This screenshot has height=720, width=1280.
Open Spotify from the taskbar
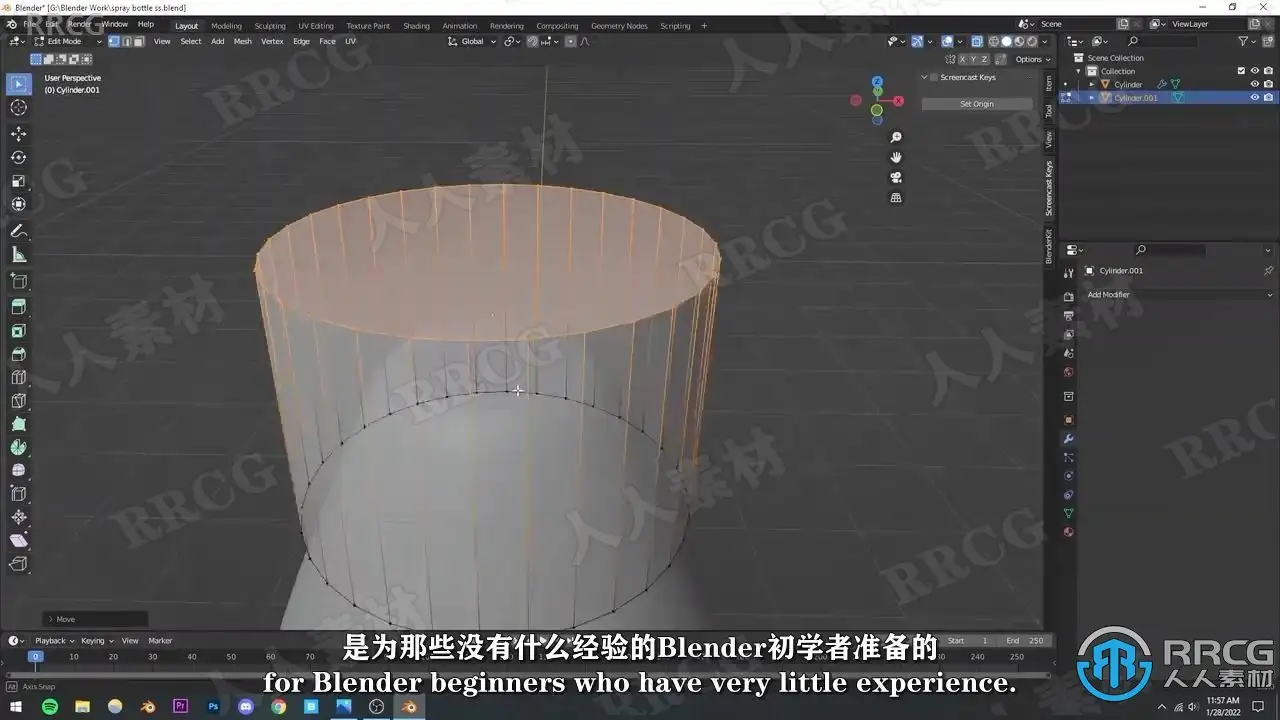(50, 707)
